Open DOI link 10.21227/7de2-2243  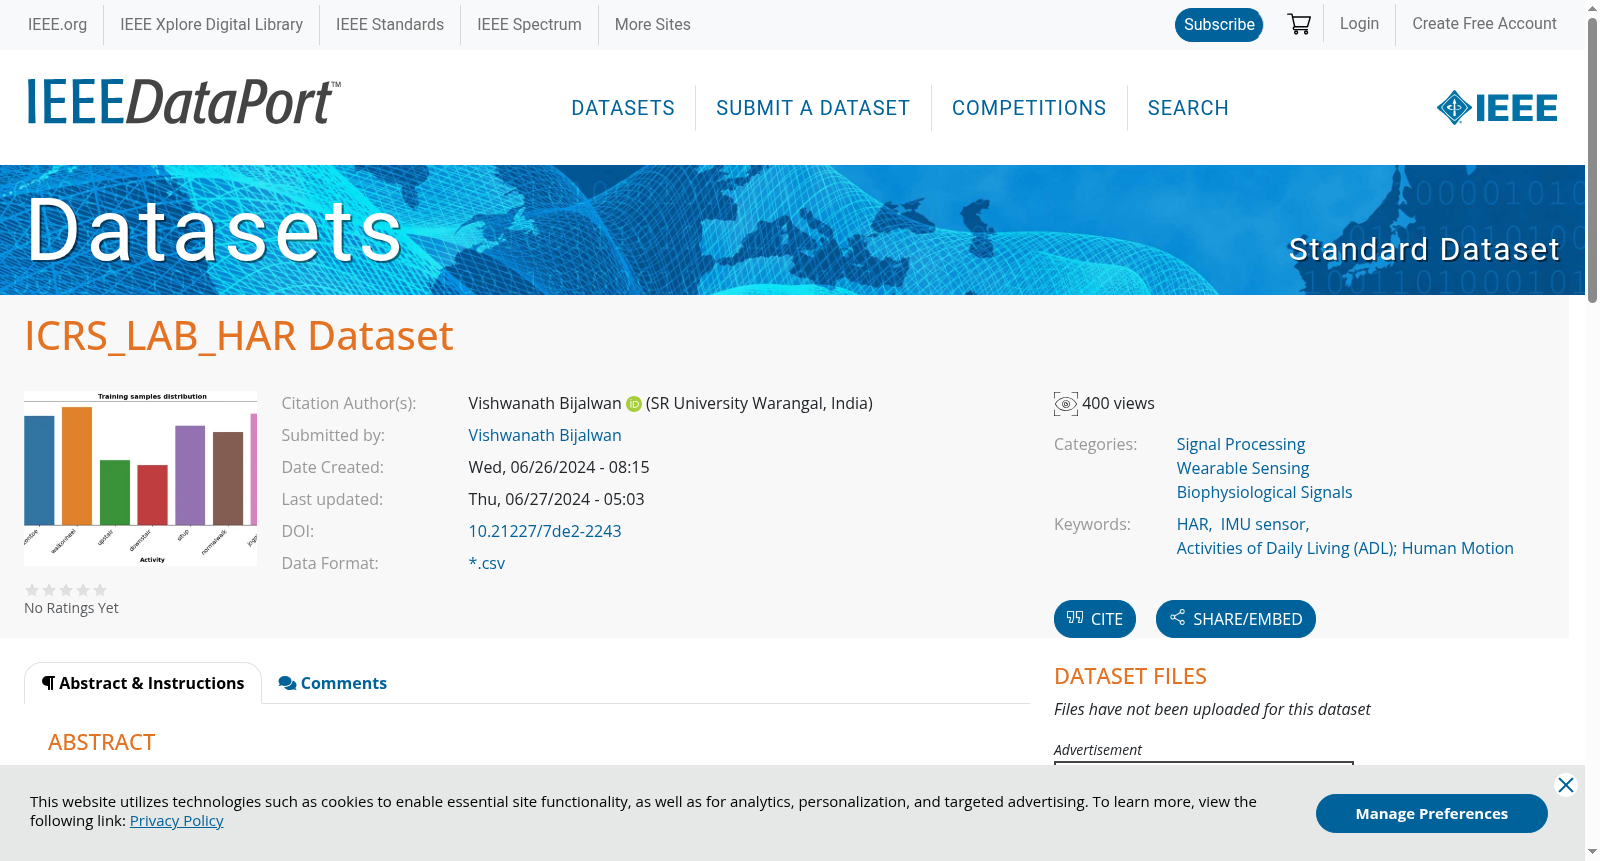coord(545,532)
